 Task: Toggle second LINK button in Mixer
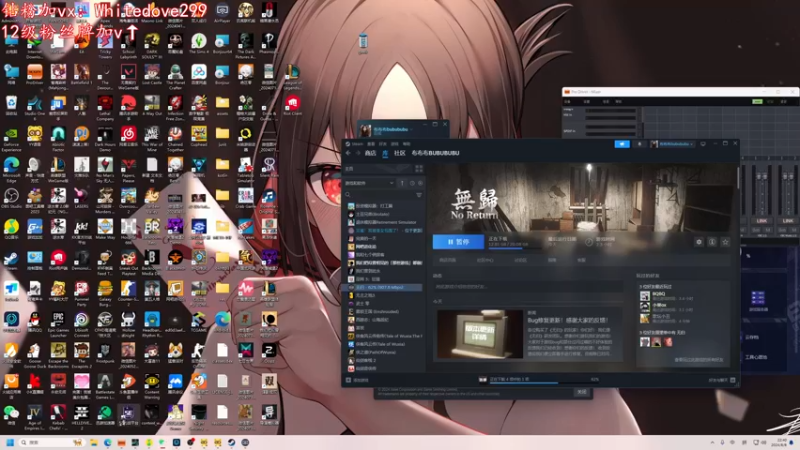pyautogui.click(x=787, y=221)
